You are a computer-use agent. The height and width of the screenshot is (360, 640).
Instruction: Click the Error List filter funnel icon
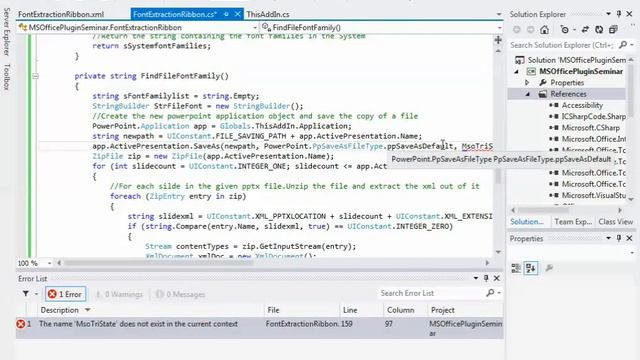pyautogui.click(x=26, y=293)
